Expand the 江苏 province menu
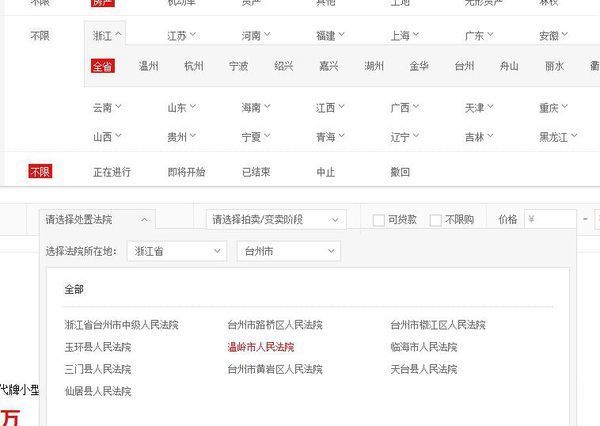This screenshot has height=426, width=600. click(x=181, y=36)
